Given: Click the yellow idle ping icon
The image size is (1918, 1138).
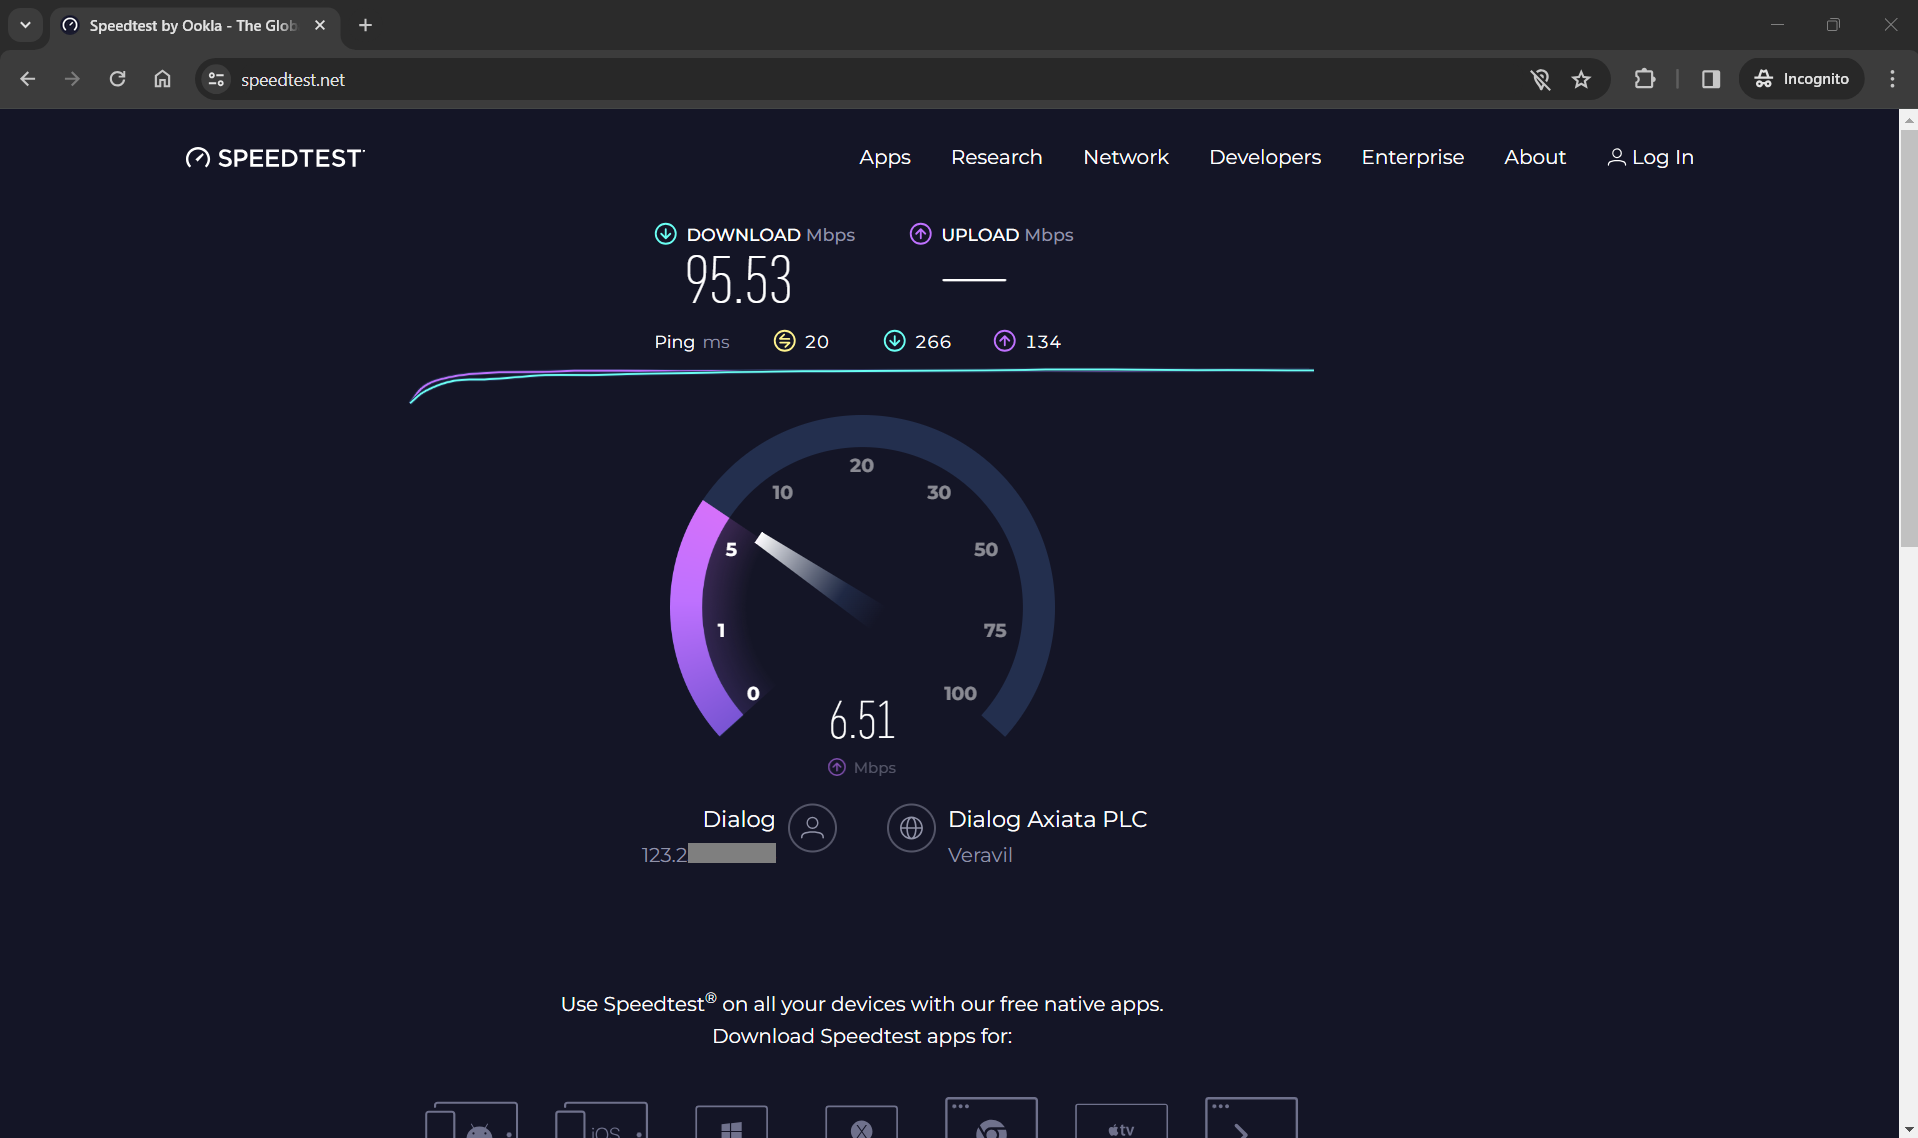Looking at the screenshot, I should click(784, 341).
